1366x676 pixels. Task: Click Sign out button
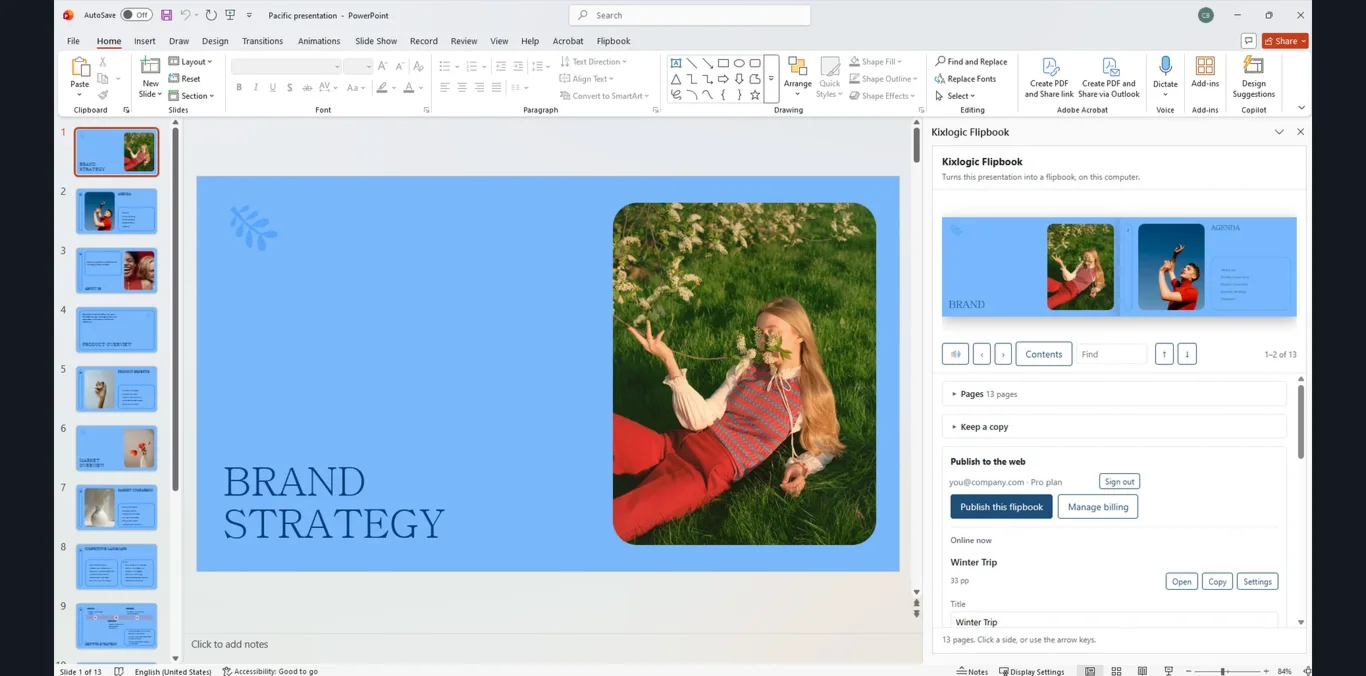1119,482
